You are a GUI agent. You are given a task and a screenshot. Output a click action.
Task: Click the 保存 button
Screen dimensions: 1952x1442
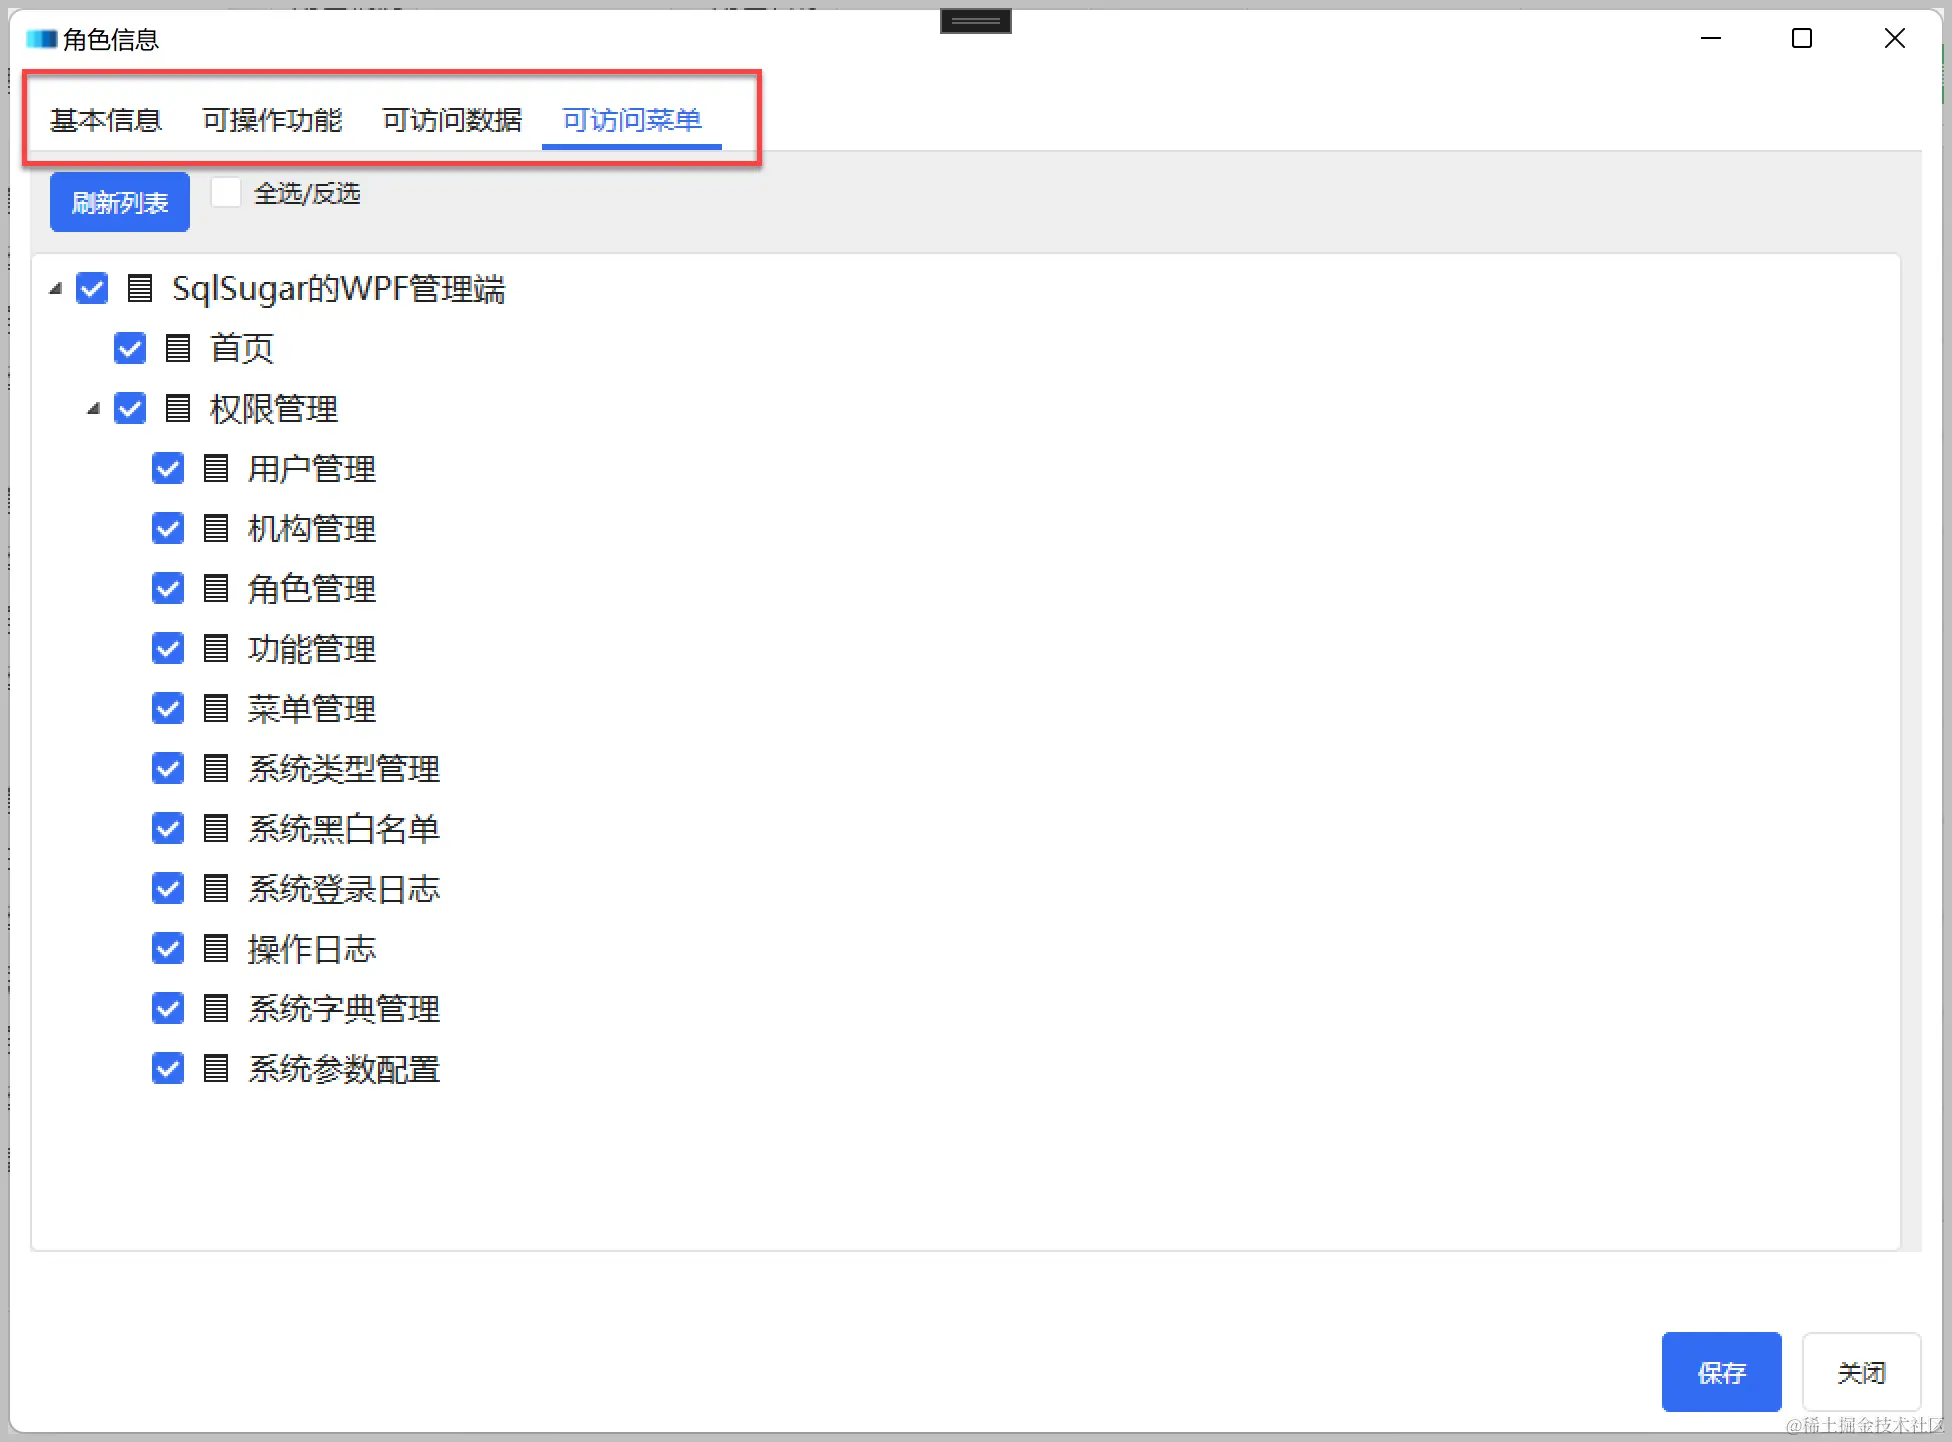(x=1720, y=1372)
